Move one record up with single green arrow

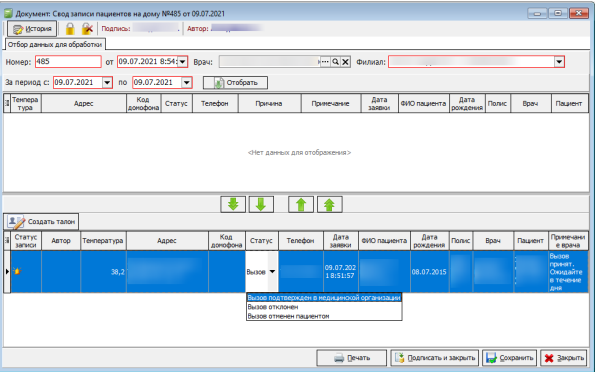coord(301,205)
